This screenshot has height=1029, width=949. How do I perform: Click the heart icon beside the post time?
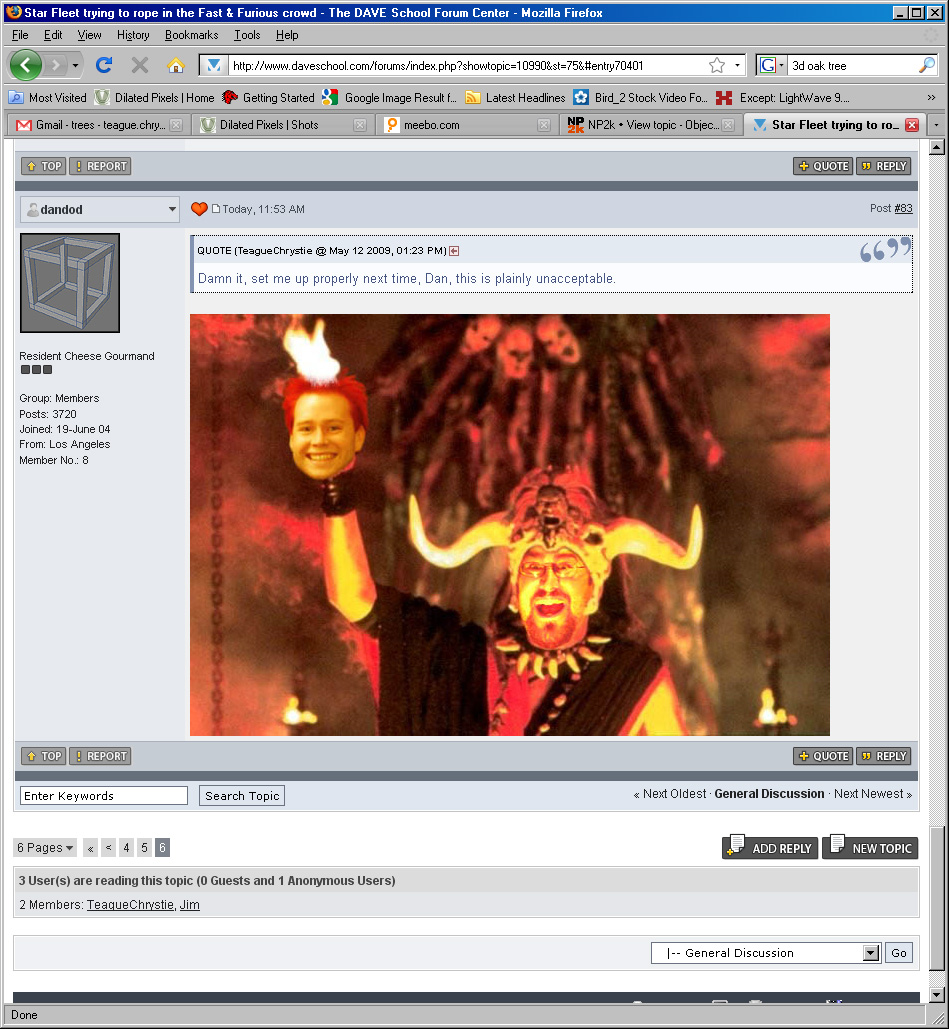tap(199, 209)
